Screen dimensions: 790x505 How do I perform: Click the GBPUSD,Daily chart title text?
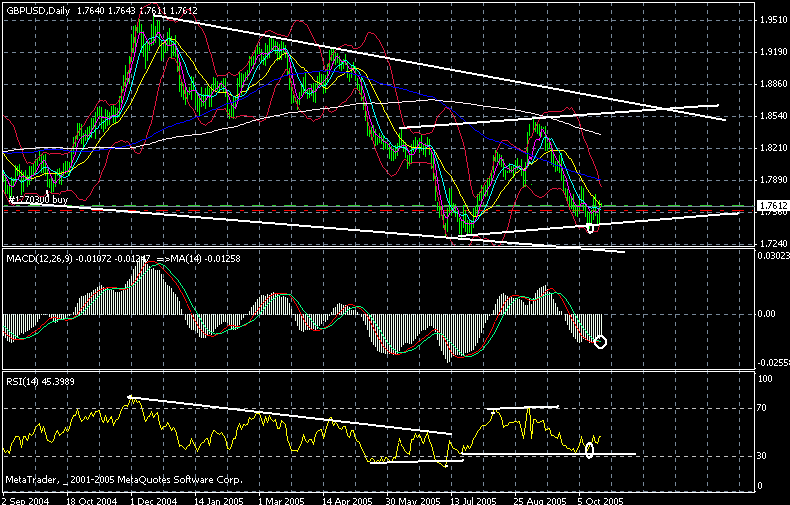[x=38, y=11]
